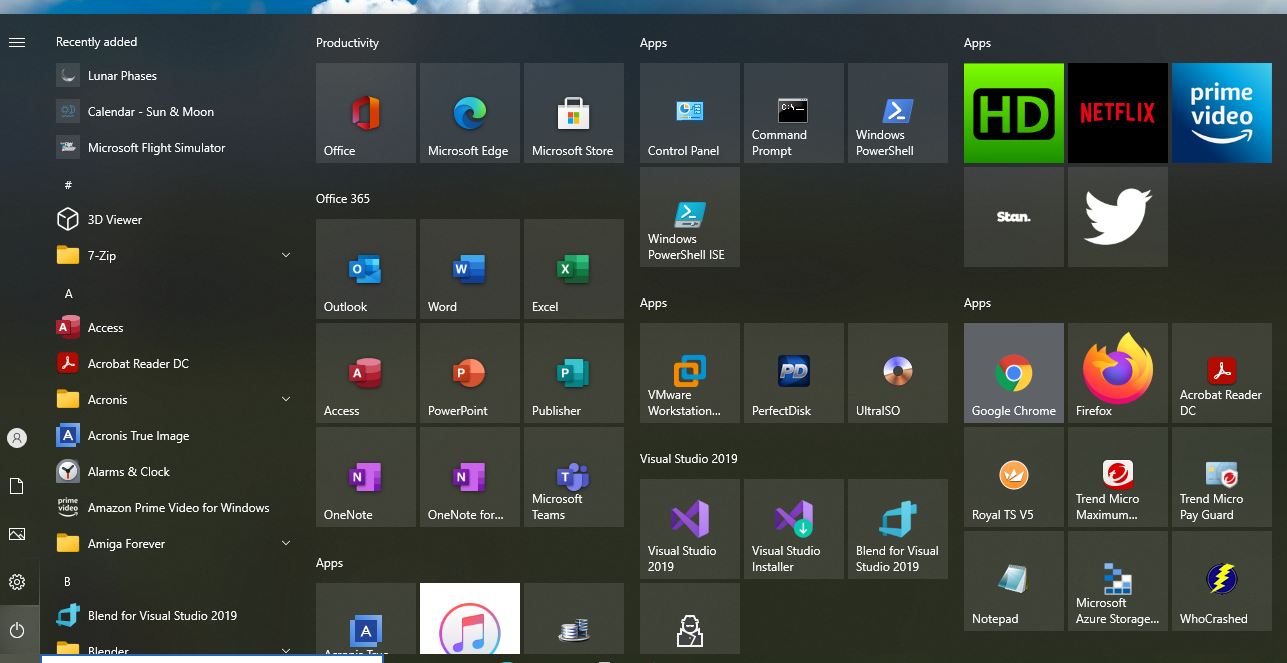Open the Visual Studio Installer tile
Image resolution: width=1287 pixels, height=663 pixels.
pyautogui.click(x=793, y=529)
